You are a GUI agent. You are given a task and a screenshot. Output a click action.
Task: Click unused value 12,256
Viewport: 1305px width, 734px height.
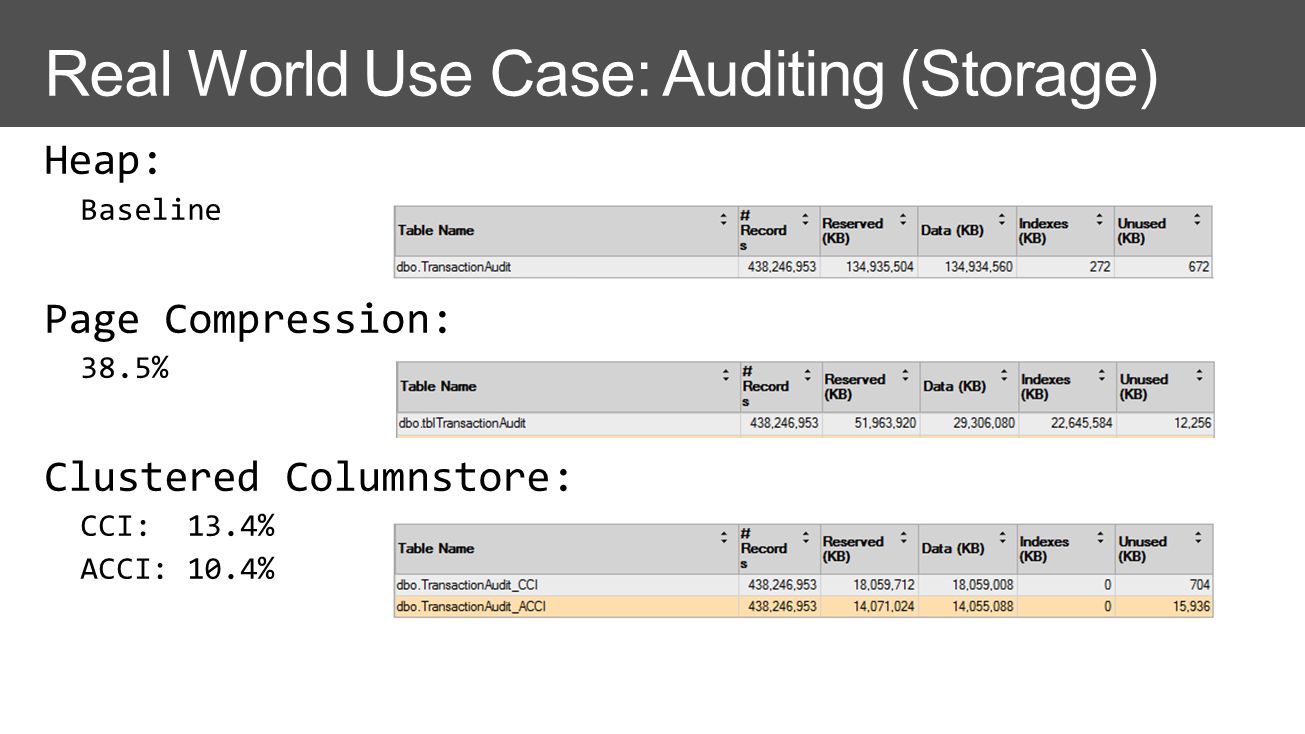click(x=1193, y=423)
